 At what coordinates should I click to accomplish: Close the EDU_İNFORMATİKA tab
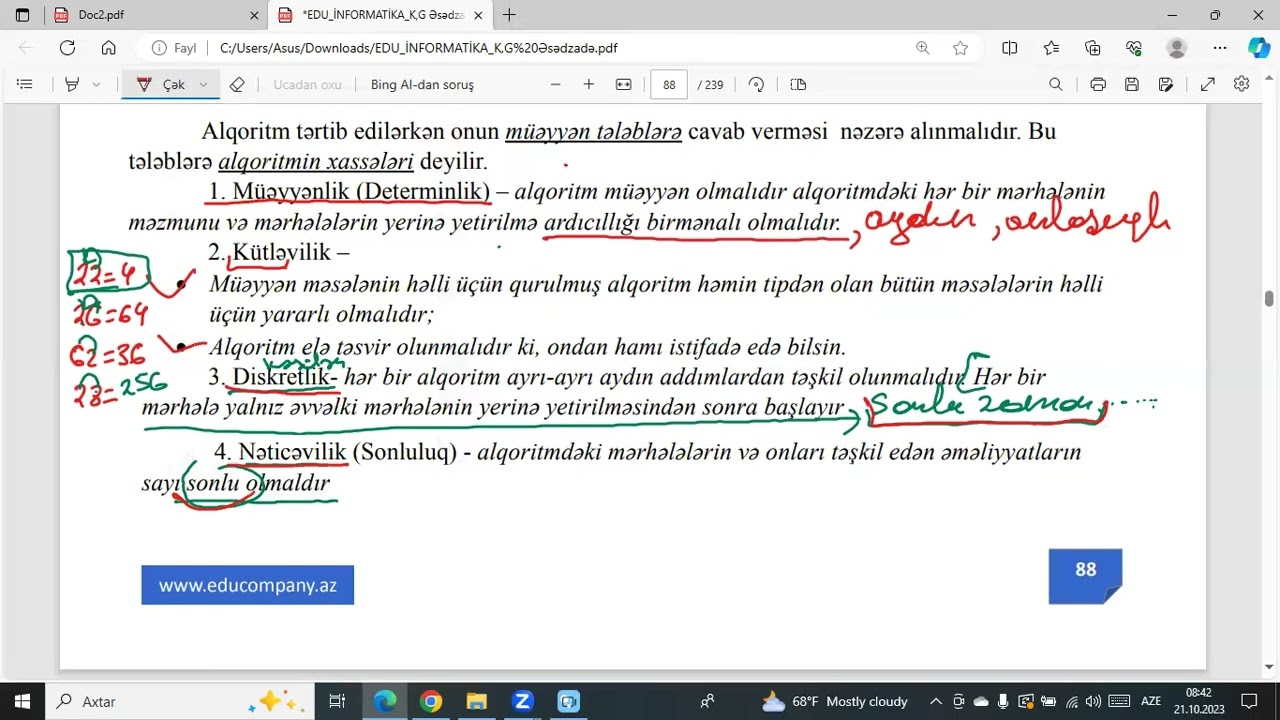[478, 15]
